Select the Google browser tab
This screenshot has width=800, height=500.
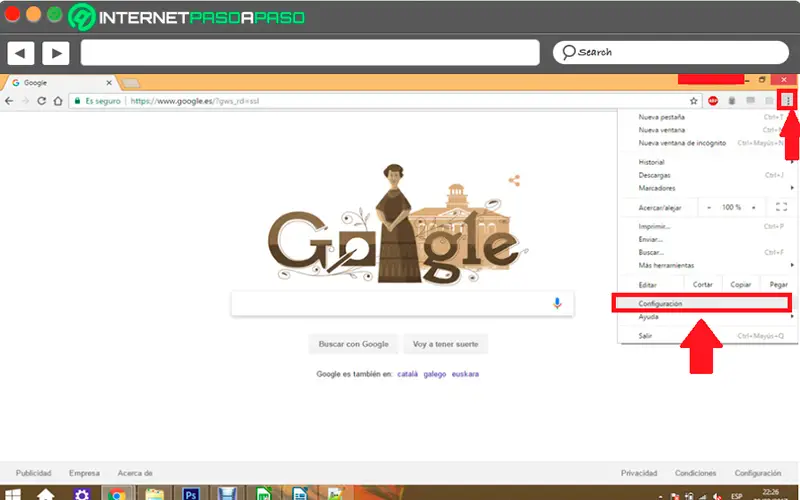pyautogui.click(x=61, y=83)
